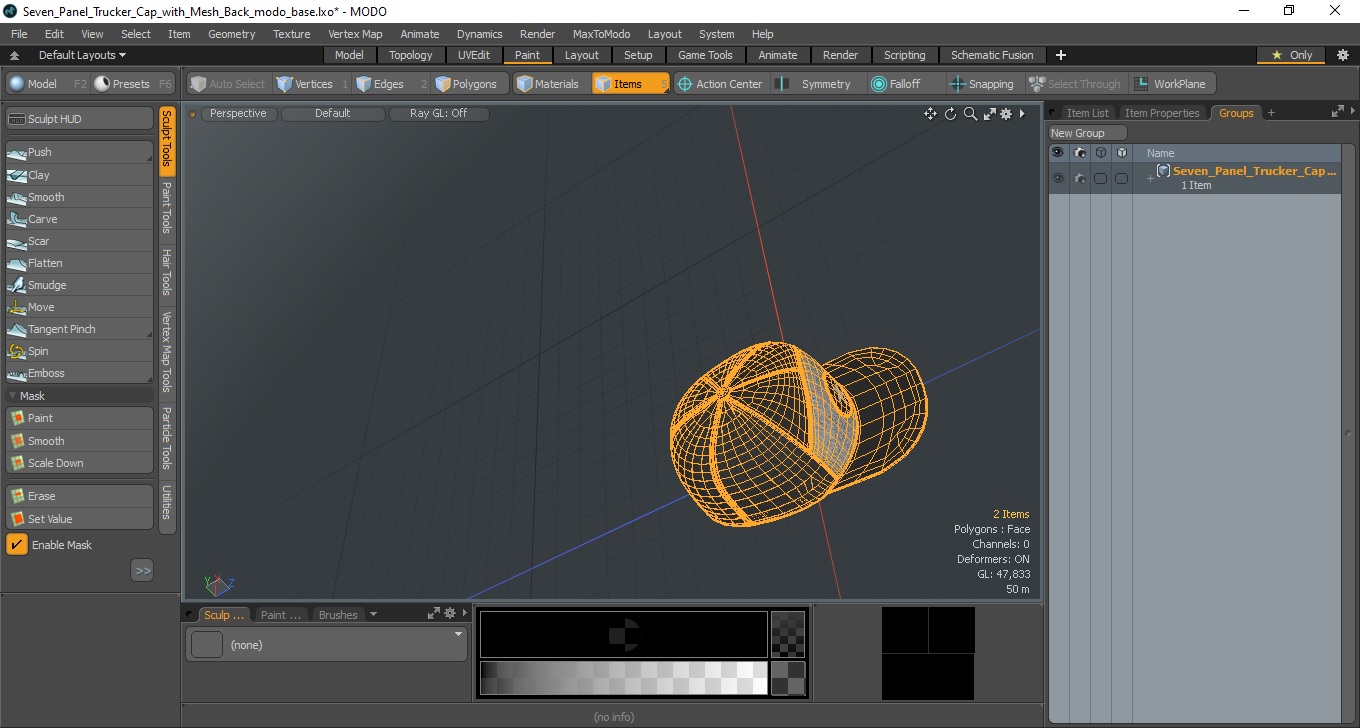
Task: Toggle the Only star filter button
Action: coord(1291,55)
